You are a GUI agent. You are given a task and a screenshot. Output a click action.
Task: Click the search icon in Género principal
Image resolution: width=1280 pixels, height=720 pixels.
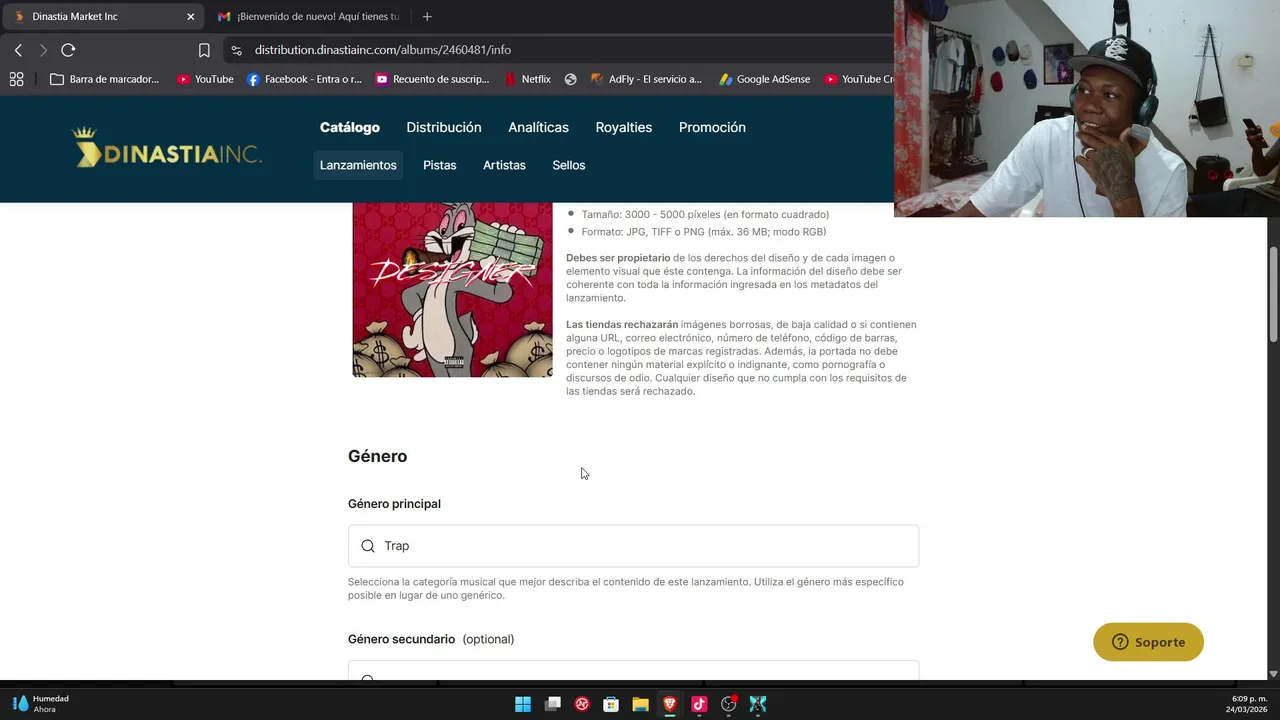[x=368, y=546]
